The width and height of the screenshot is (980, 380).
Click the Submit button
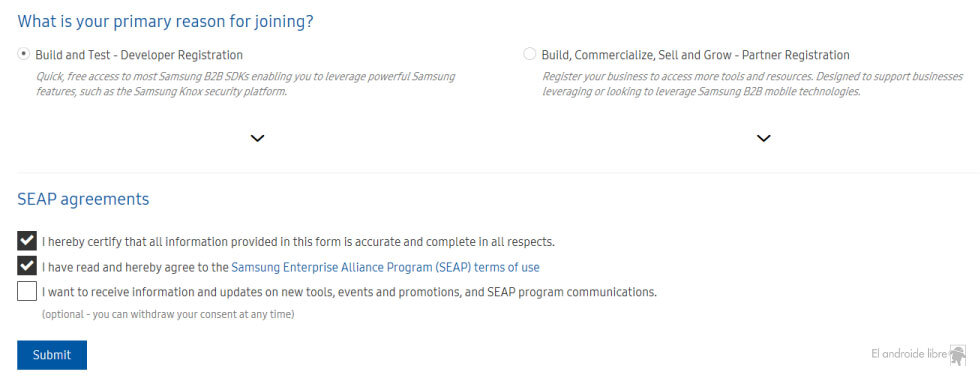(x=52, y=355)
